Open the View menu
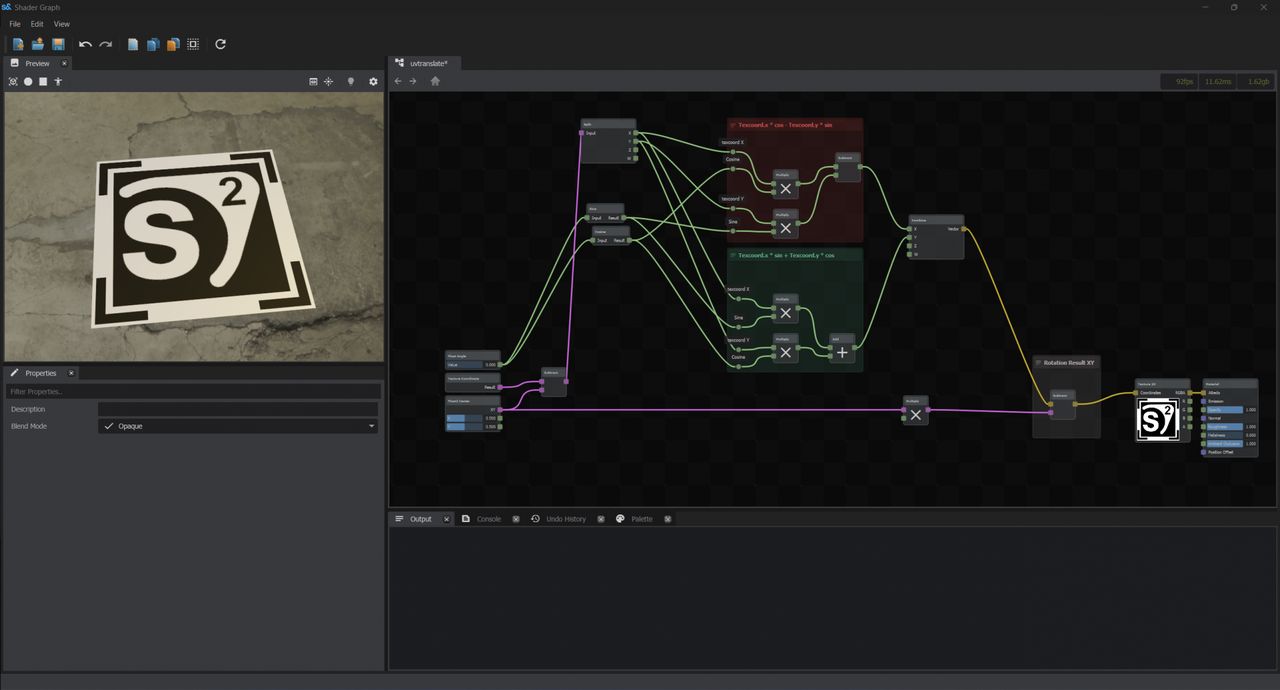The image size is (1280, 690). pyautogui.click(x=62, y=23)
